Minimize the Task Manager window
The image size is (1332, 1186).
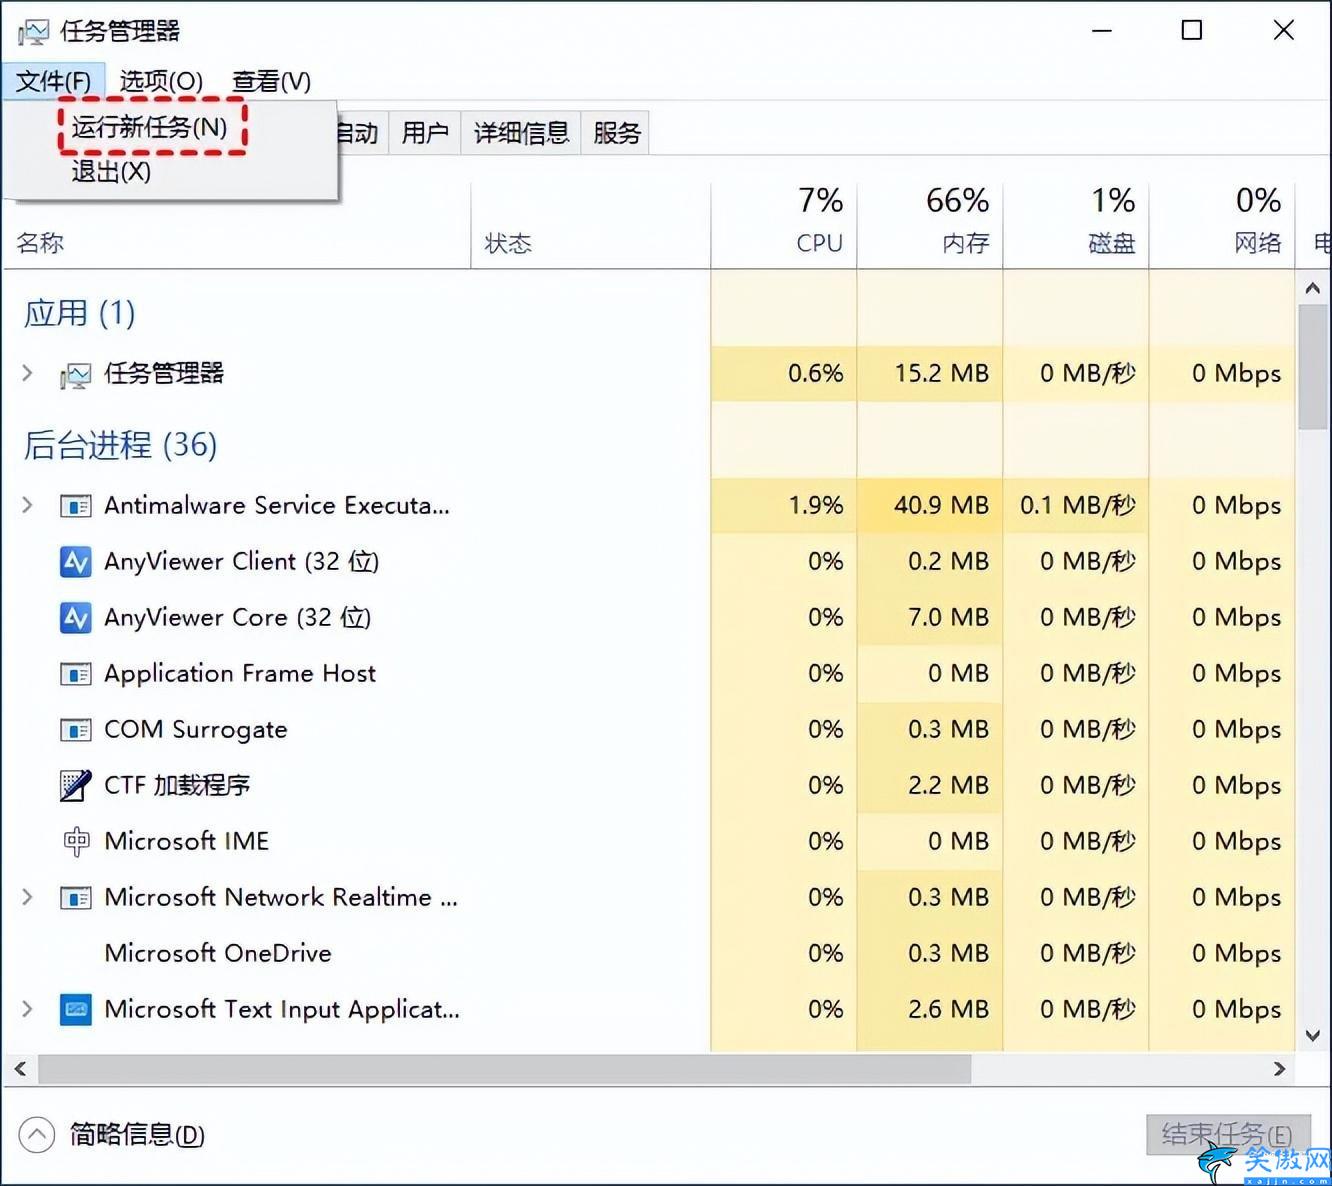[1102, 31]
